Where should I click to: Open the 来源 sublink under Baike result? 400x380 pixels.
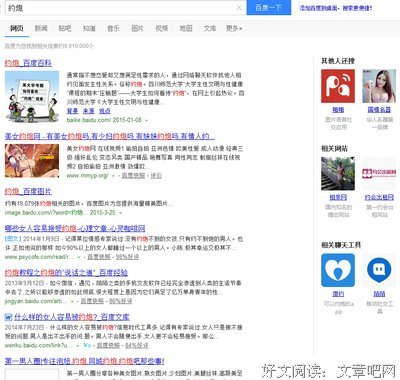(x=88, y=111)
